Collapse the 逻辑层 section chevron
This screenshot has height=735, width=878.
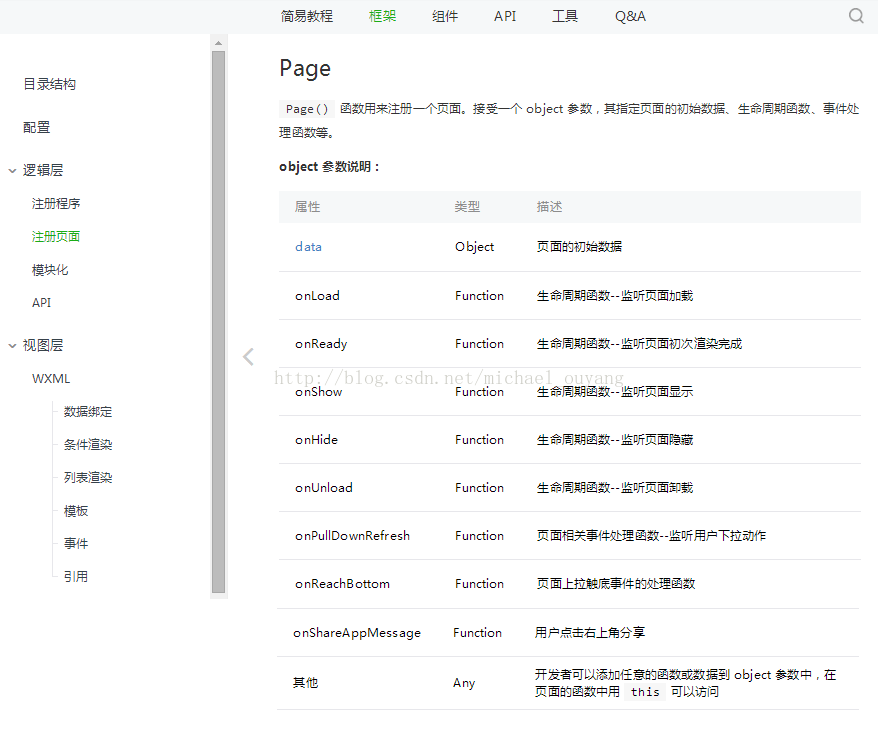12,170
